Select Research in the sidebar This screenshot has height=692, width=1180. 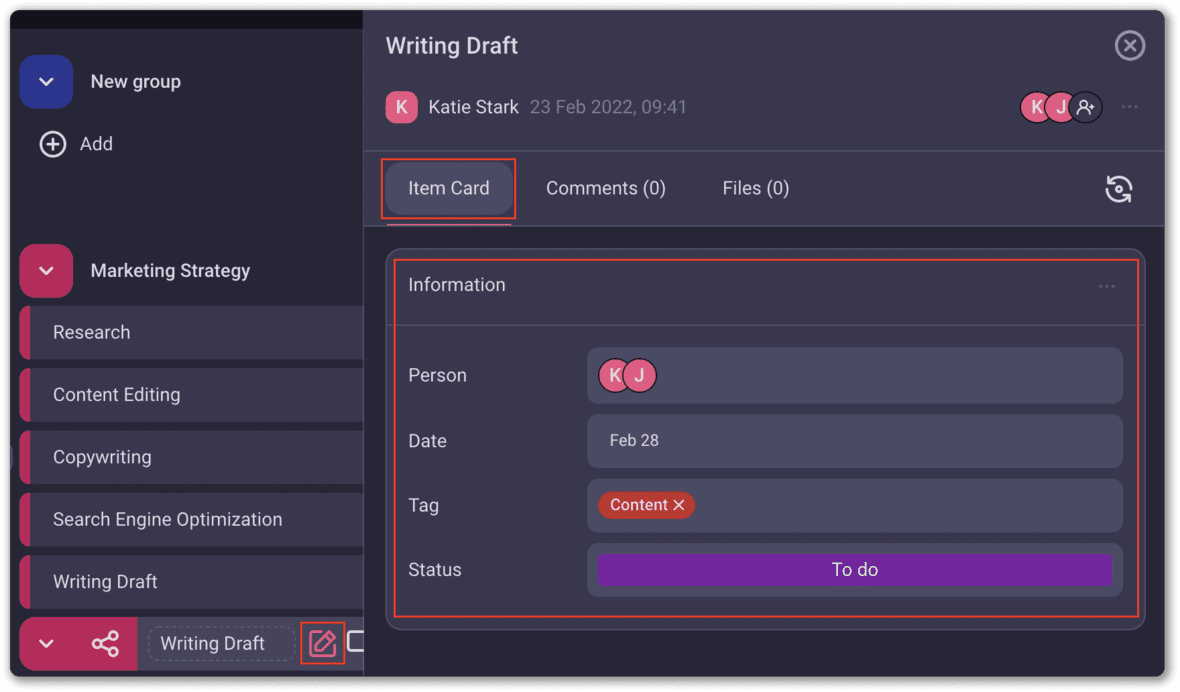92,332
